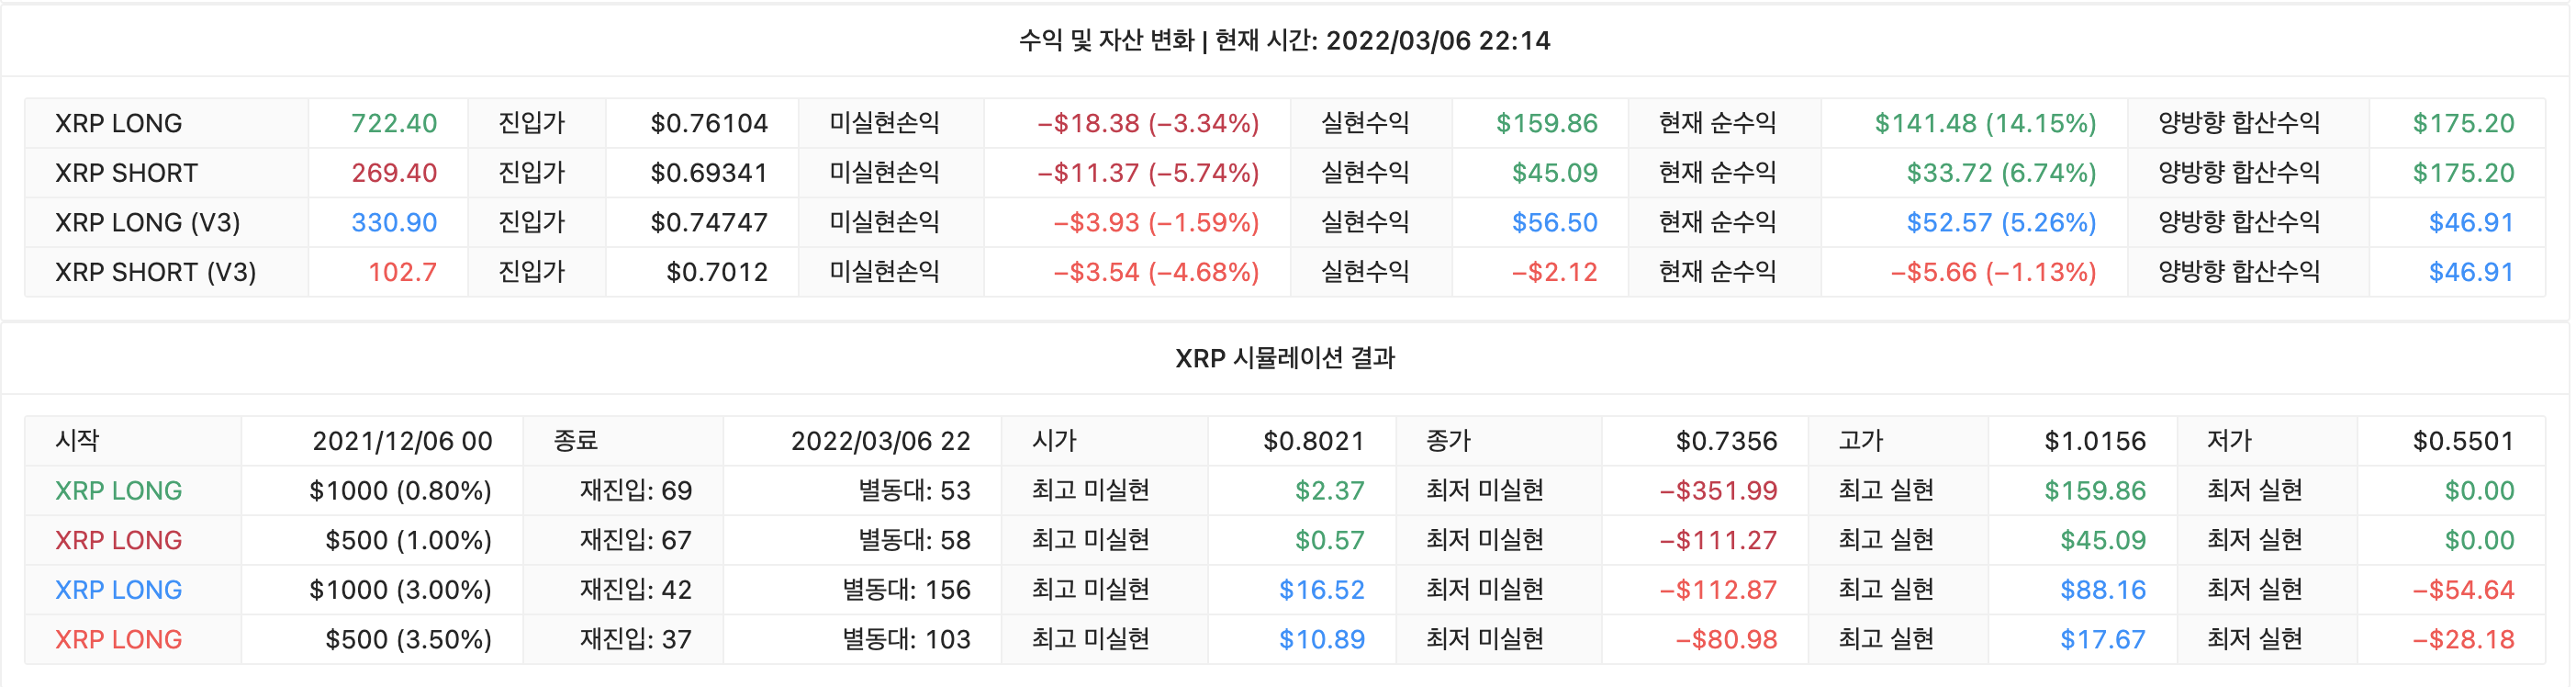Image resolution: width=2576 pixels, height=687 pixels.
Task: Click unrealized loss -$11.37 (-5.74%)
Action: click(1148, 173)
